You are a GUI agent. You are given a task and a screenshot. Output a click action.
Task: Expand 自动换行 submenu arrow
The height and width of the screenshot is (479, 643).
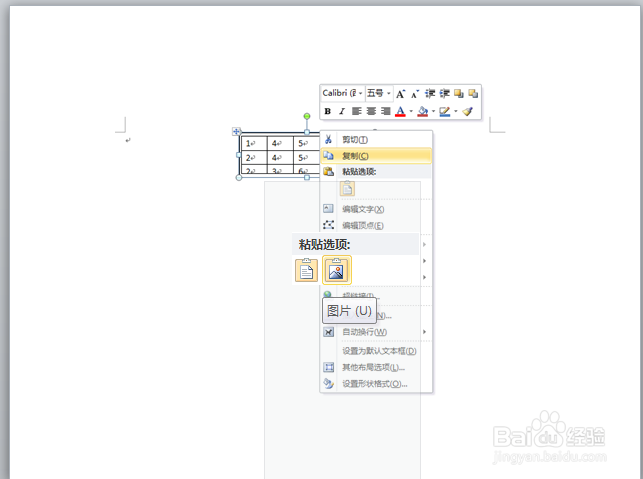click(x=424, y=332)
